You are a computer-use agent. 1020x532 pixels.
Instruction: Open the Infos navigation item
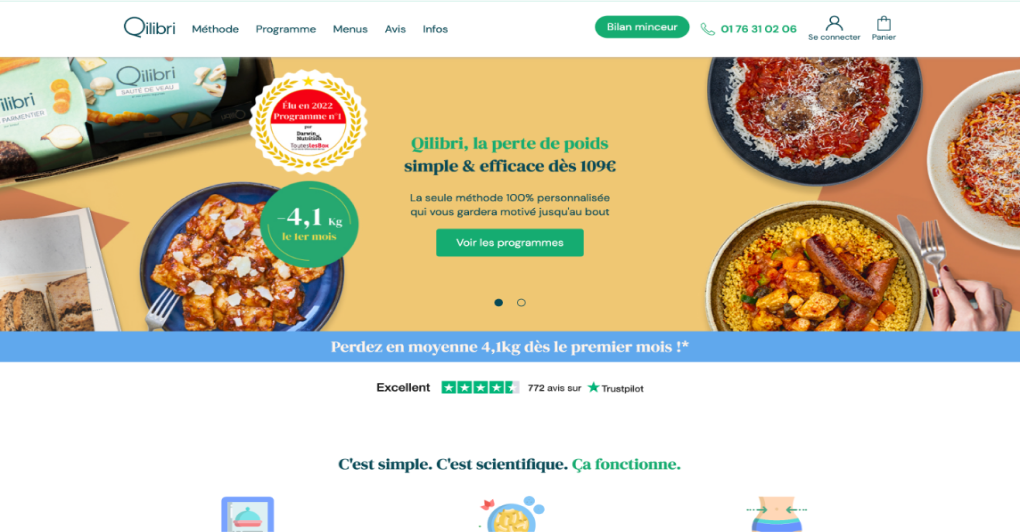point(435,29)
